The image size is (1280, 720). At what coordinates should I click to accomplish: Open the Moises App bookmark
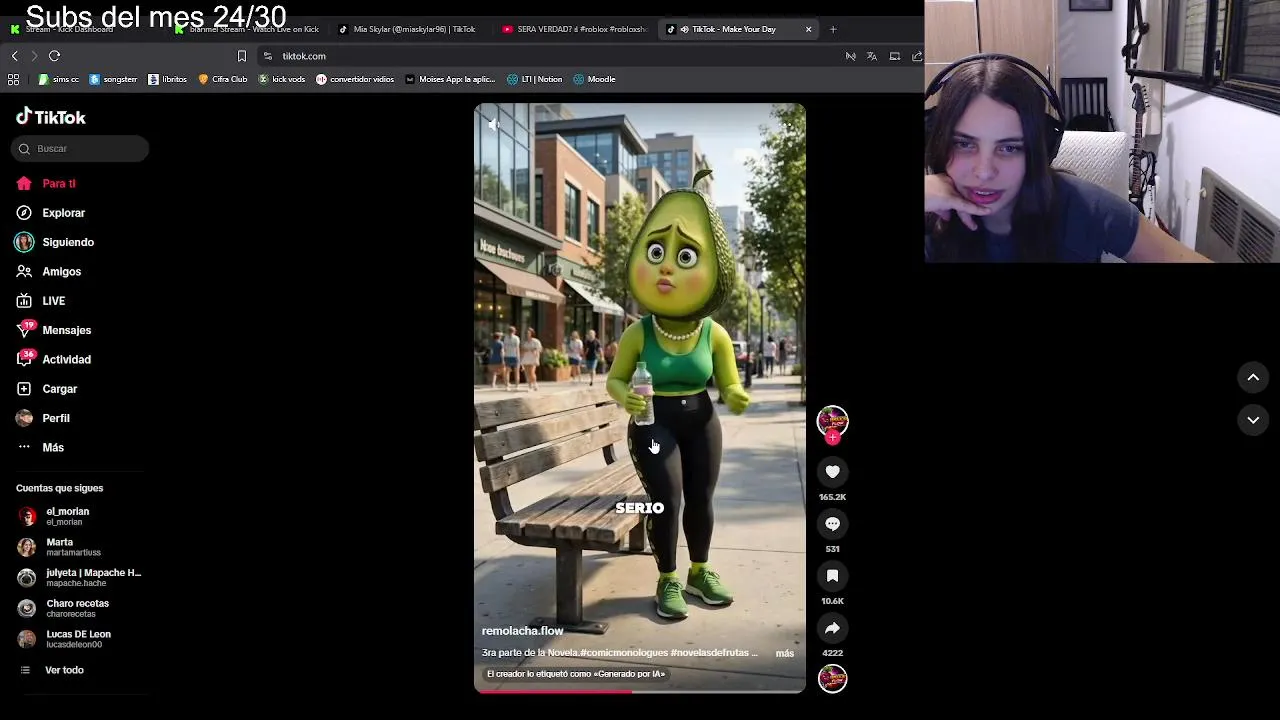450,79
